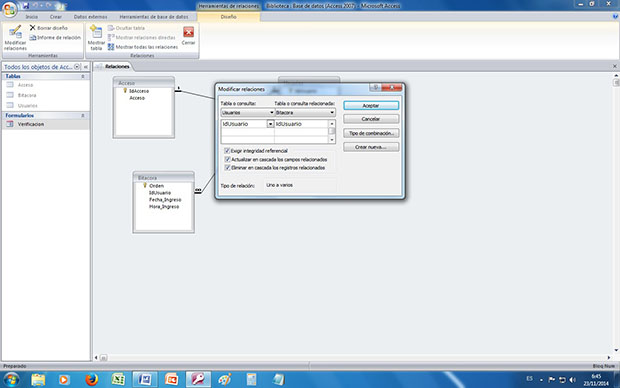620x388 pixels.
Task: Toggle Actualizar en cascada los campos relacionados
Action: click(227, 159)
